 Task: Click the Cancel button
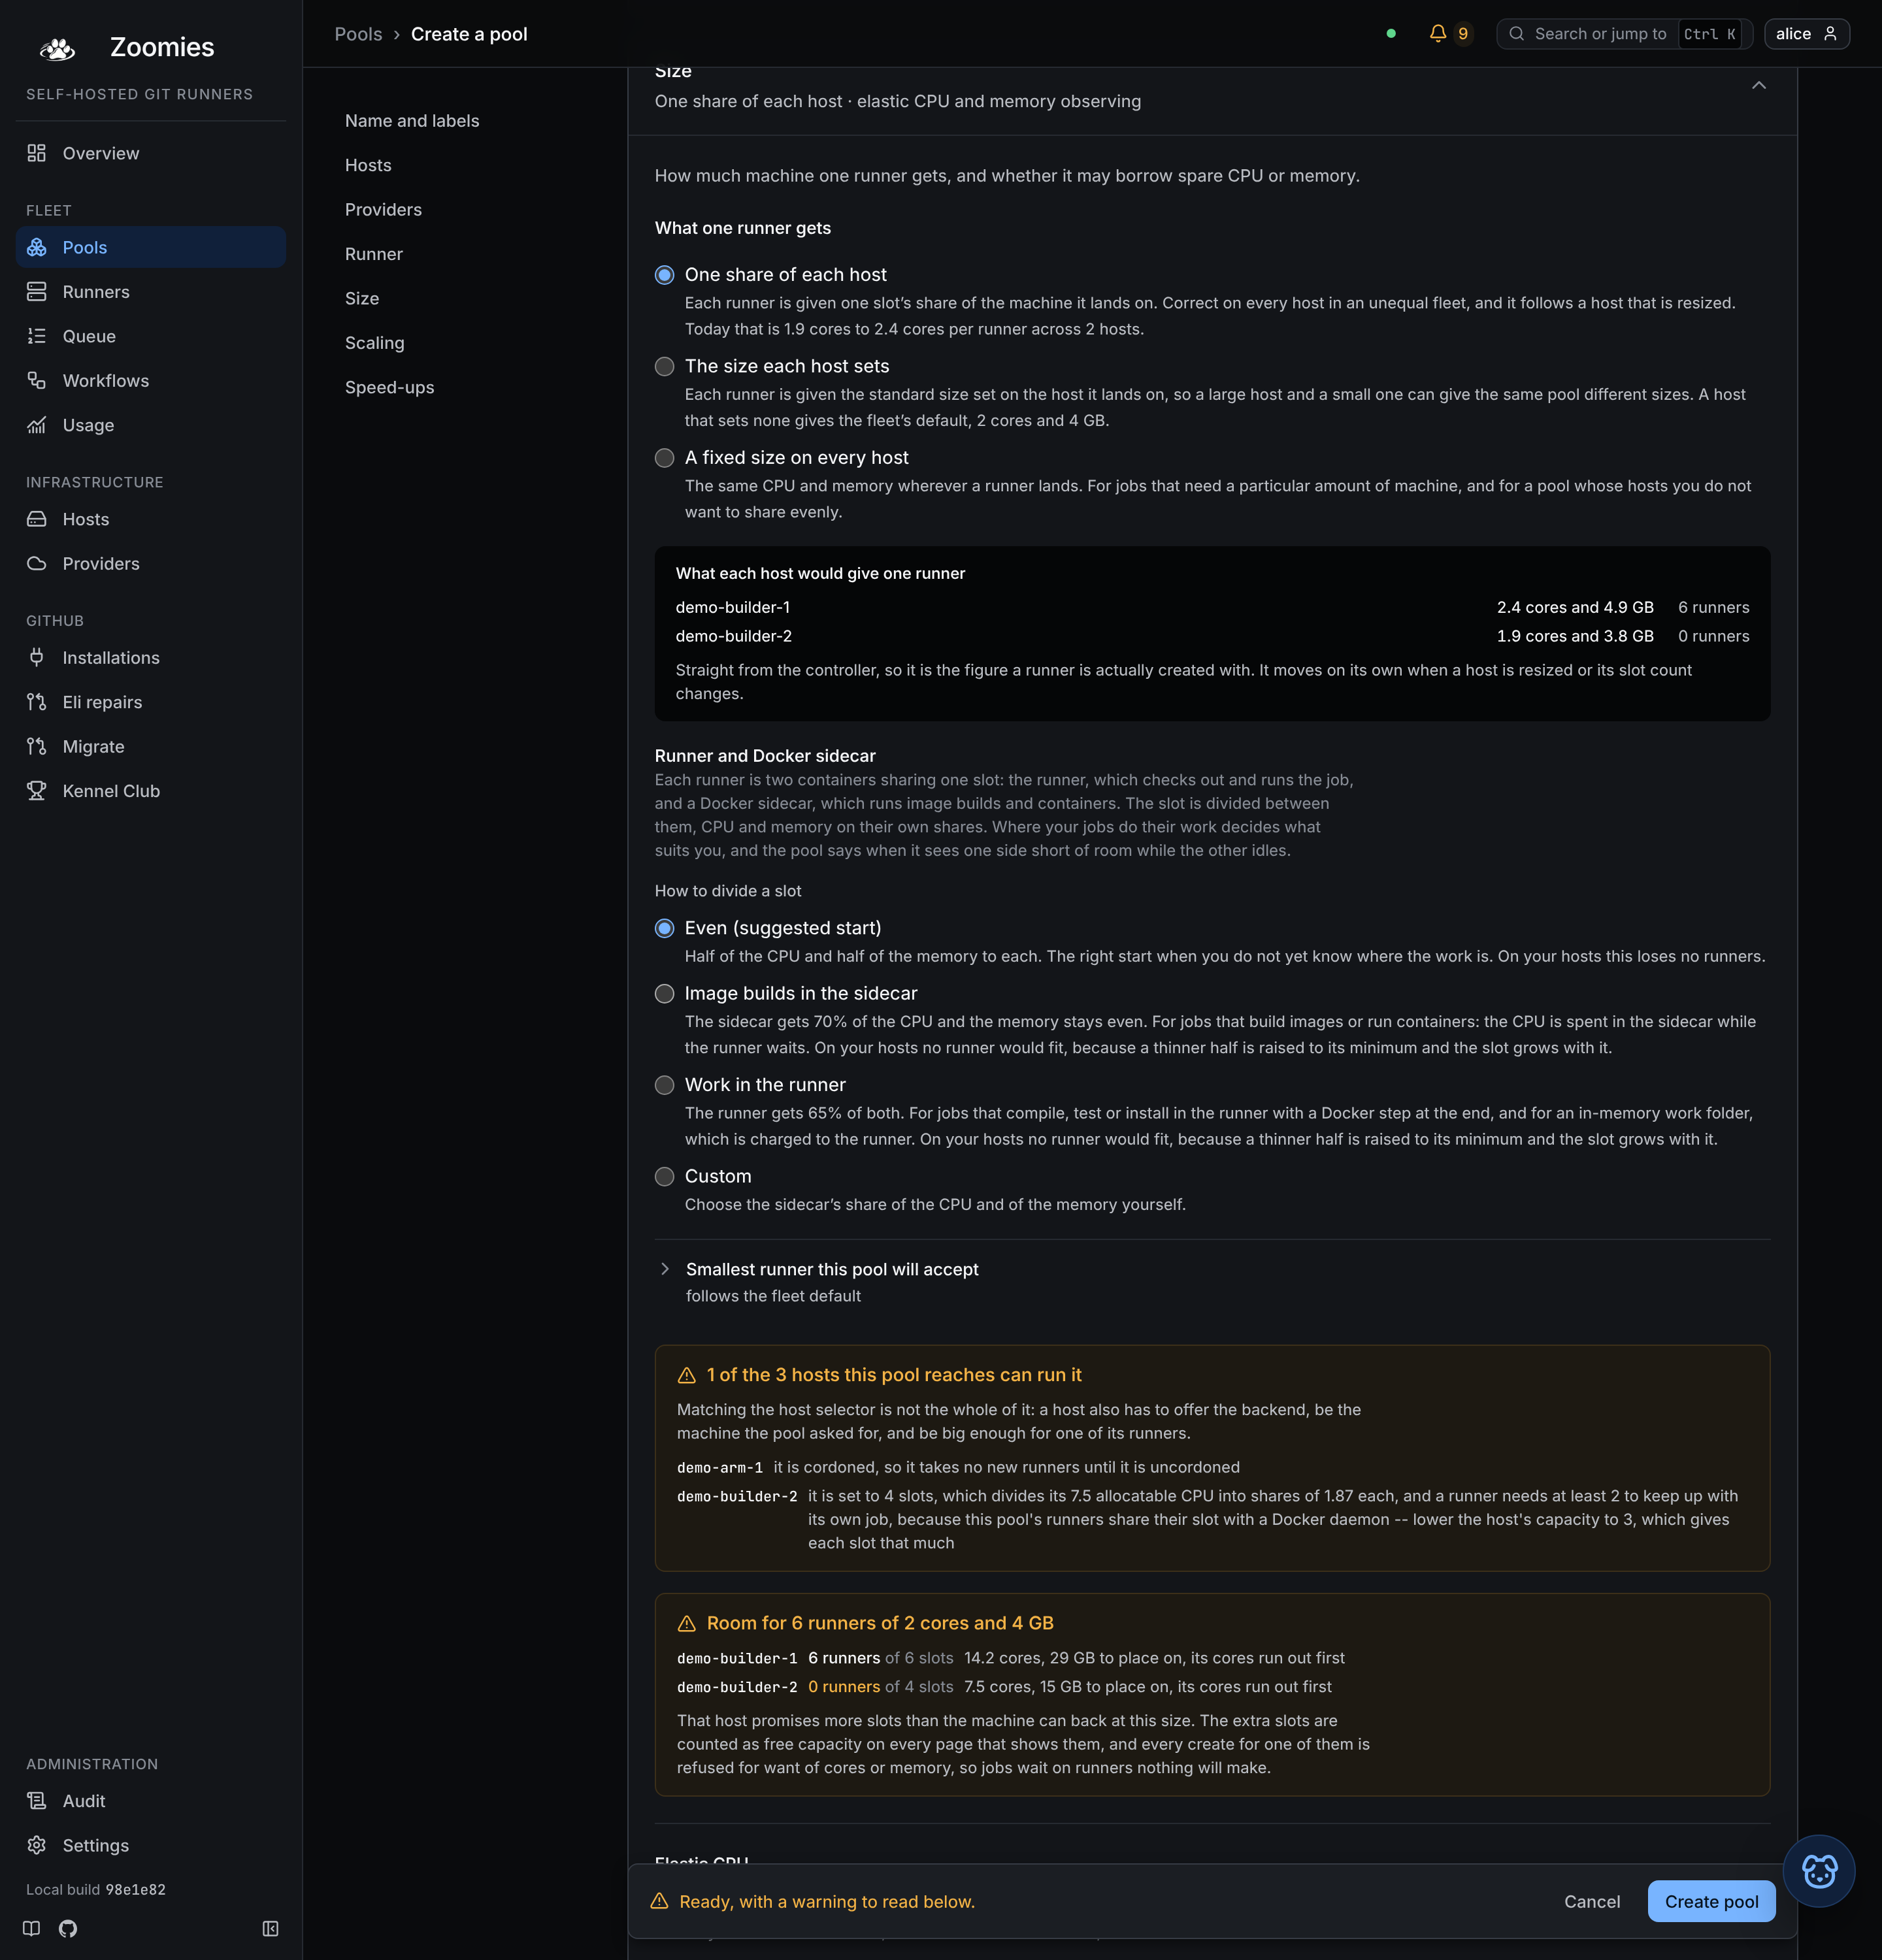1592,1902
